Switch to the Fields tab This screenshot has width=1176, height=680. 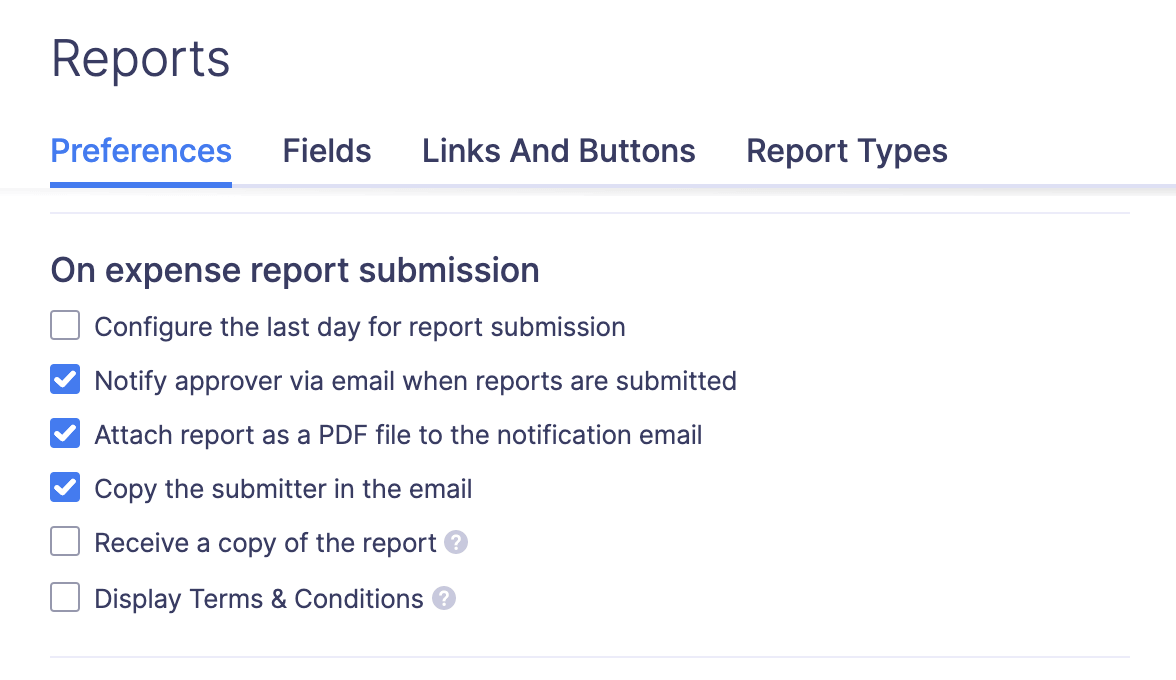327,151
